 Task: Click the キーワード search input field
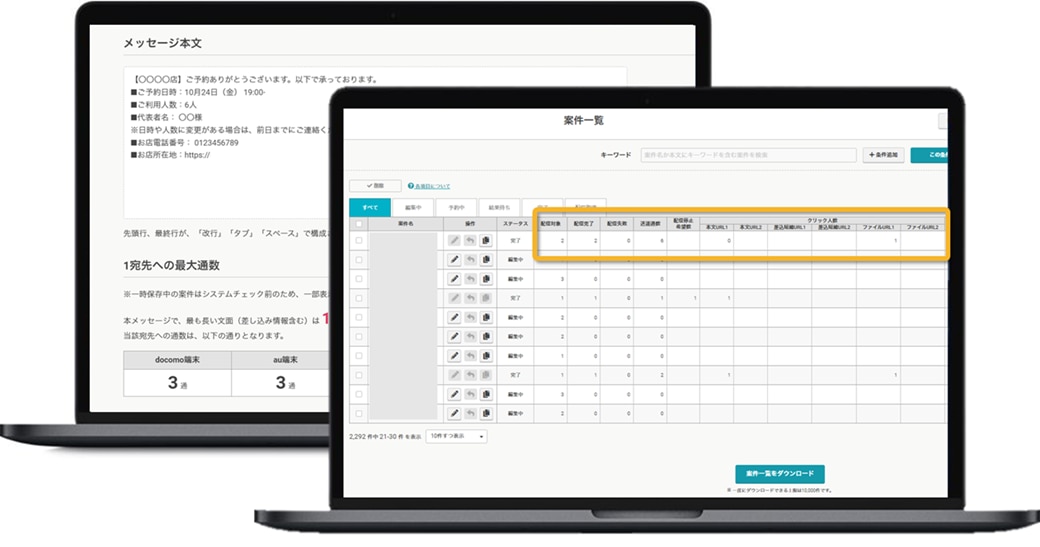click(749, 155)
